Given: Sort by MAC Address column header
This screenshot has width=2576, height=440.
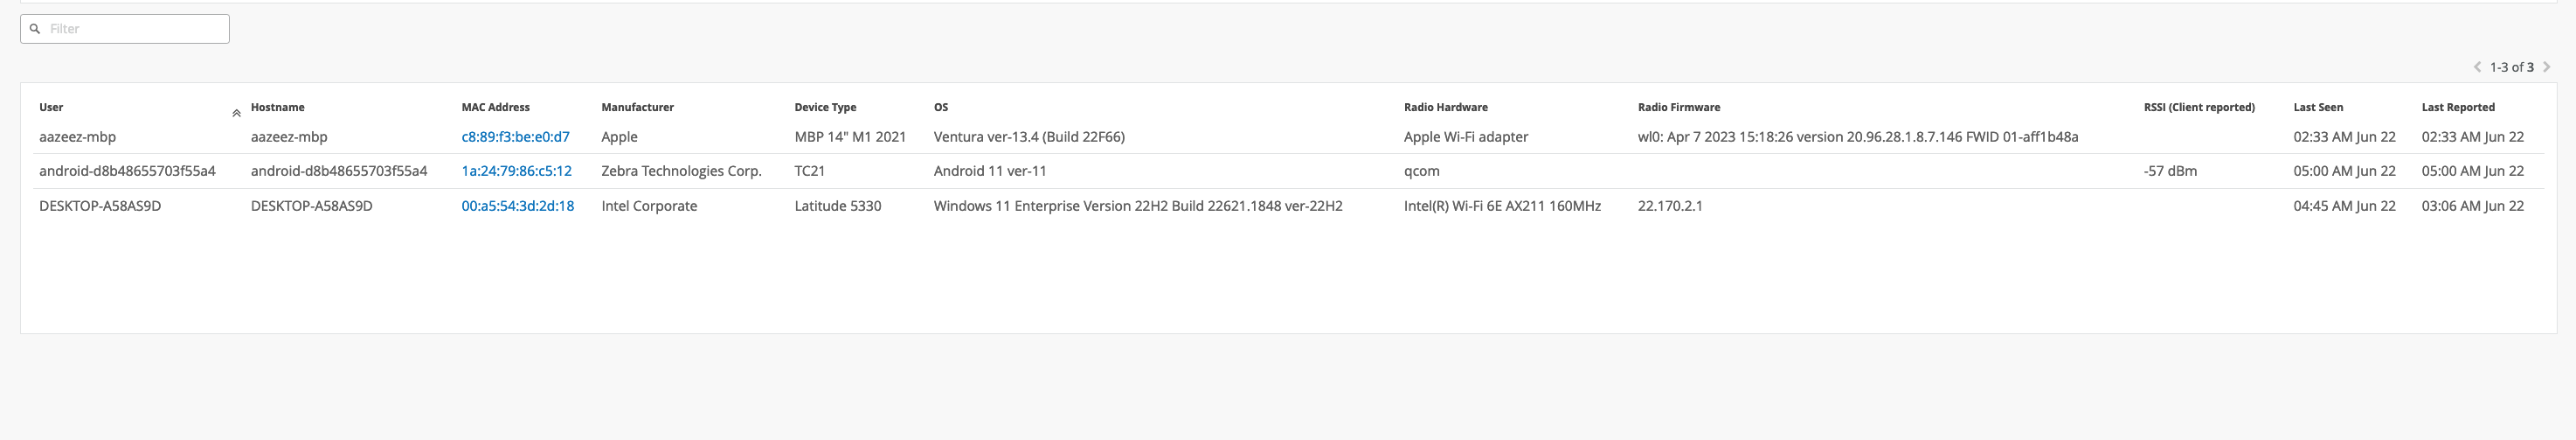Looking at the screenshot, I should tap(495, 107).
